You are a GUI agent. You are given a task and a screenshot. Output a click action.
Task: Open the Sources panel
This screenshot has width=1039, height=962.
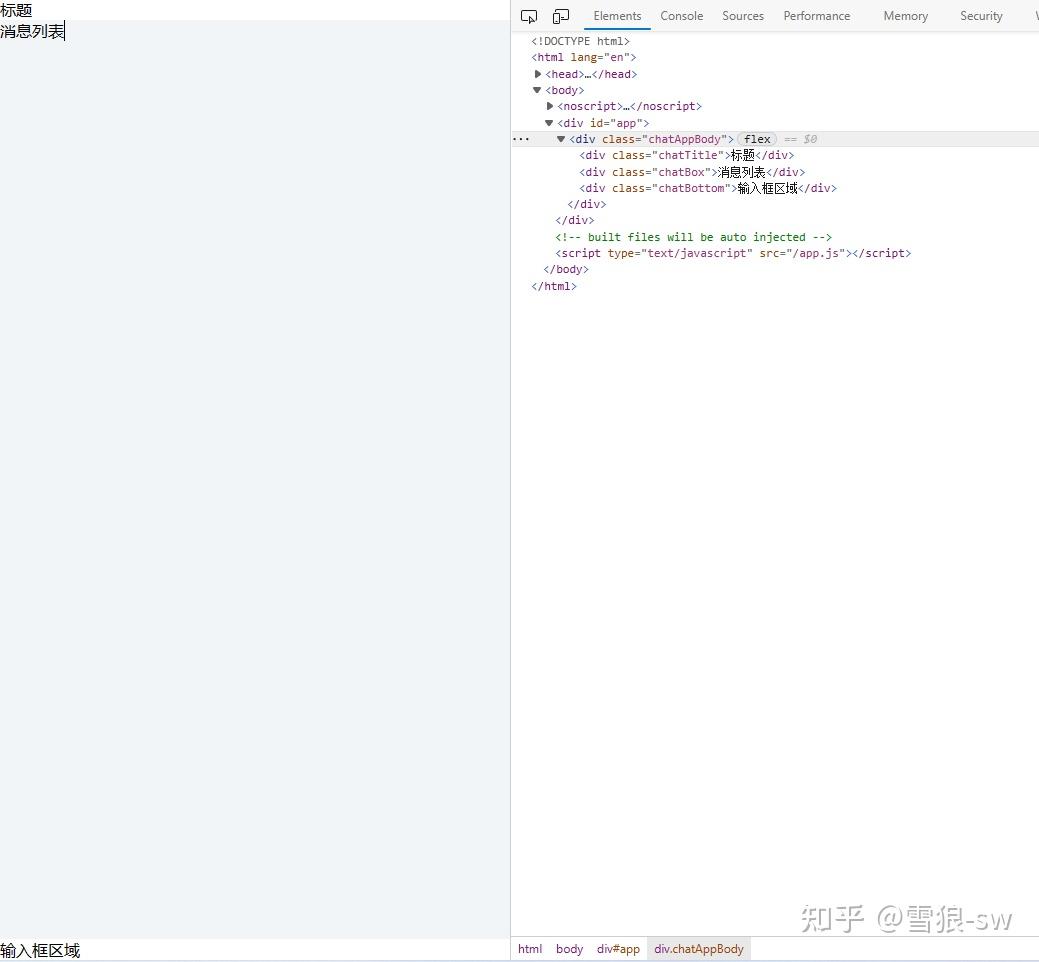742,15
